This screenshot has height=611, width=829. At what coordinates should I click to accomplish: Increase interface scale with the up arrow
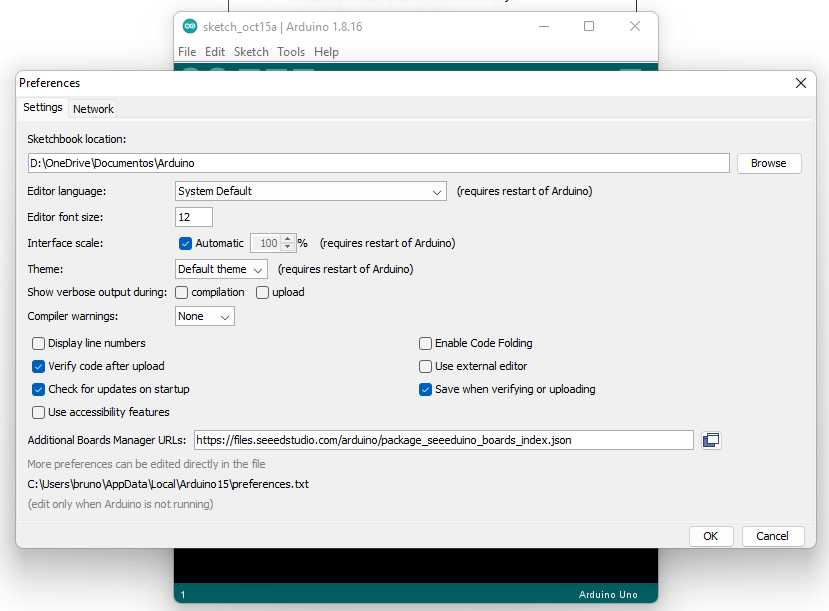click(x=289, y=239)
